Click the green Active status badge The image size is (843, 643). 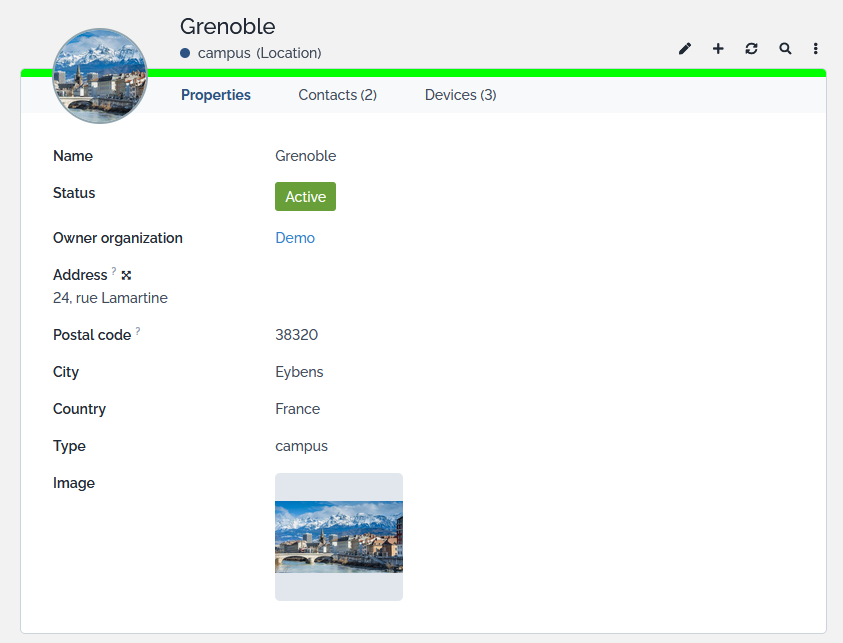[305, 197]
